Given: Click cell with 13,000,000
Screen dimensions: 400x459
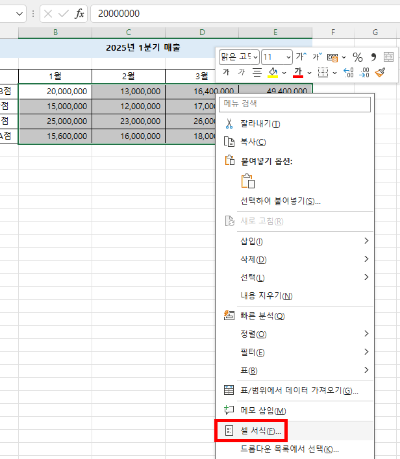Looking at the screenshot, I should (128, 91).
